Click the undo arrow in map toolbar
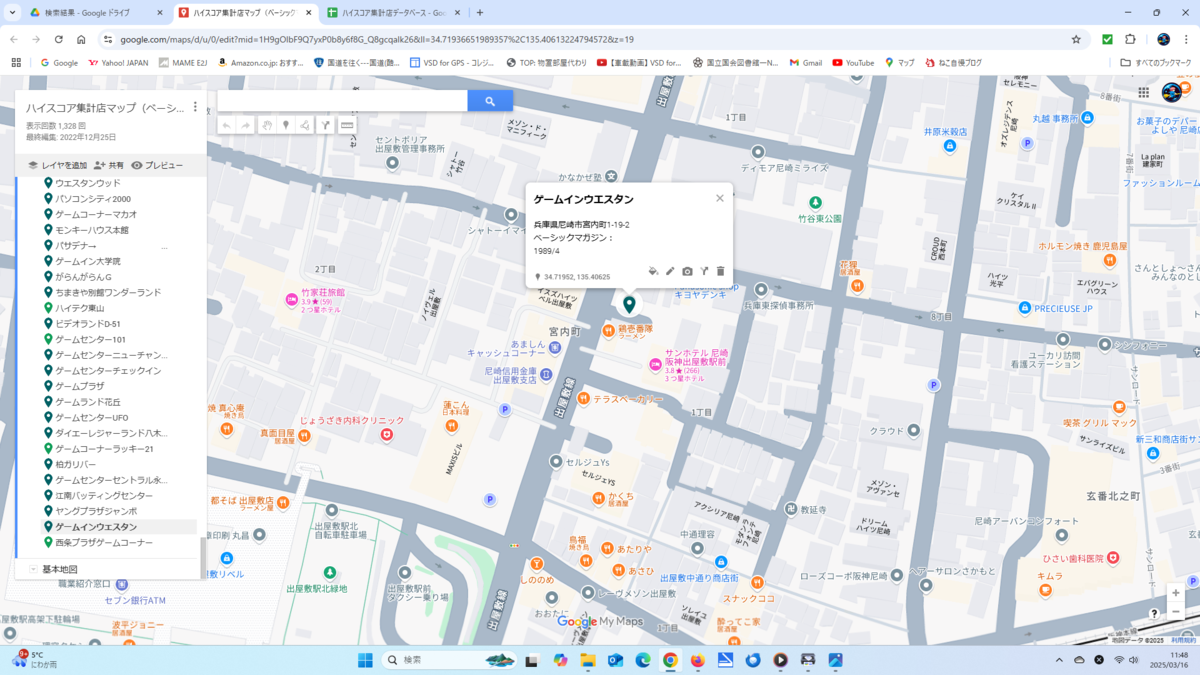This screenshot has height=675, width=1200. pos(227,125)
